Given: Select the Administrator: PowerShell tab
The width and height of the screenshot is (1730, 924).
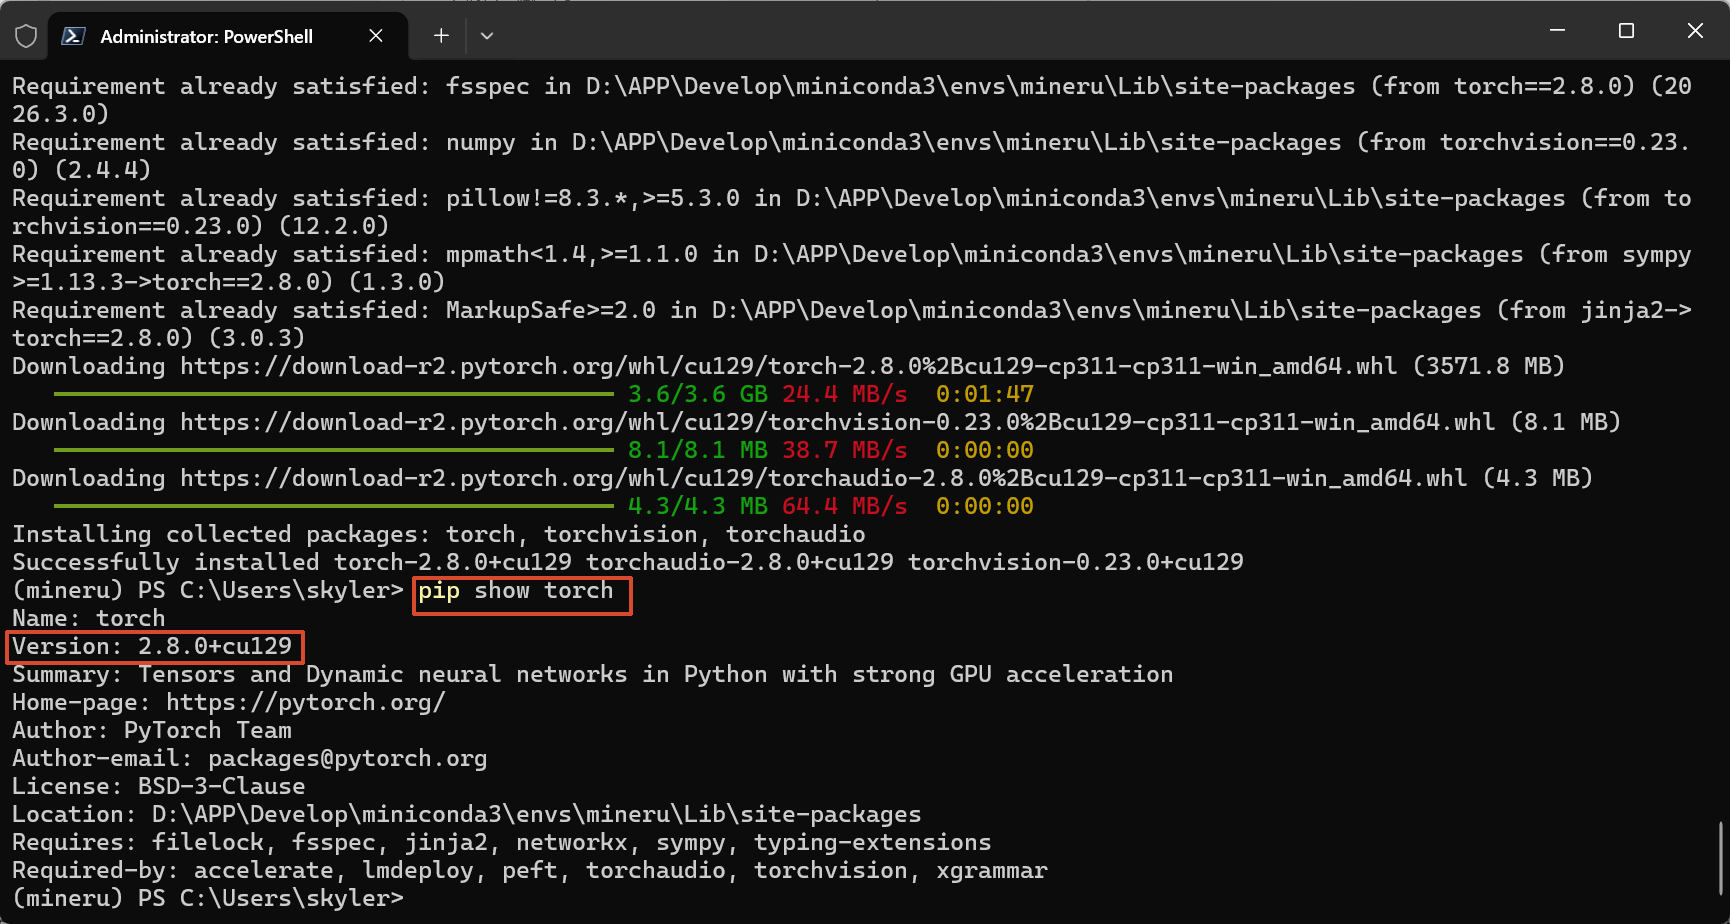Looking at the screenshot, I should click(x=206, y=36).
